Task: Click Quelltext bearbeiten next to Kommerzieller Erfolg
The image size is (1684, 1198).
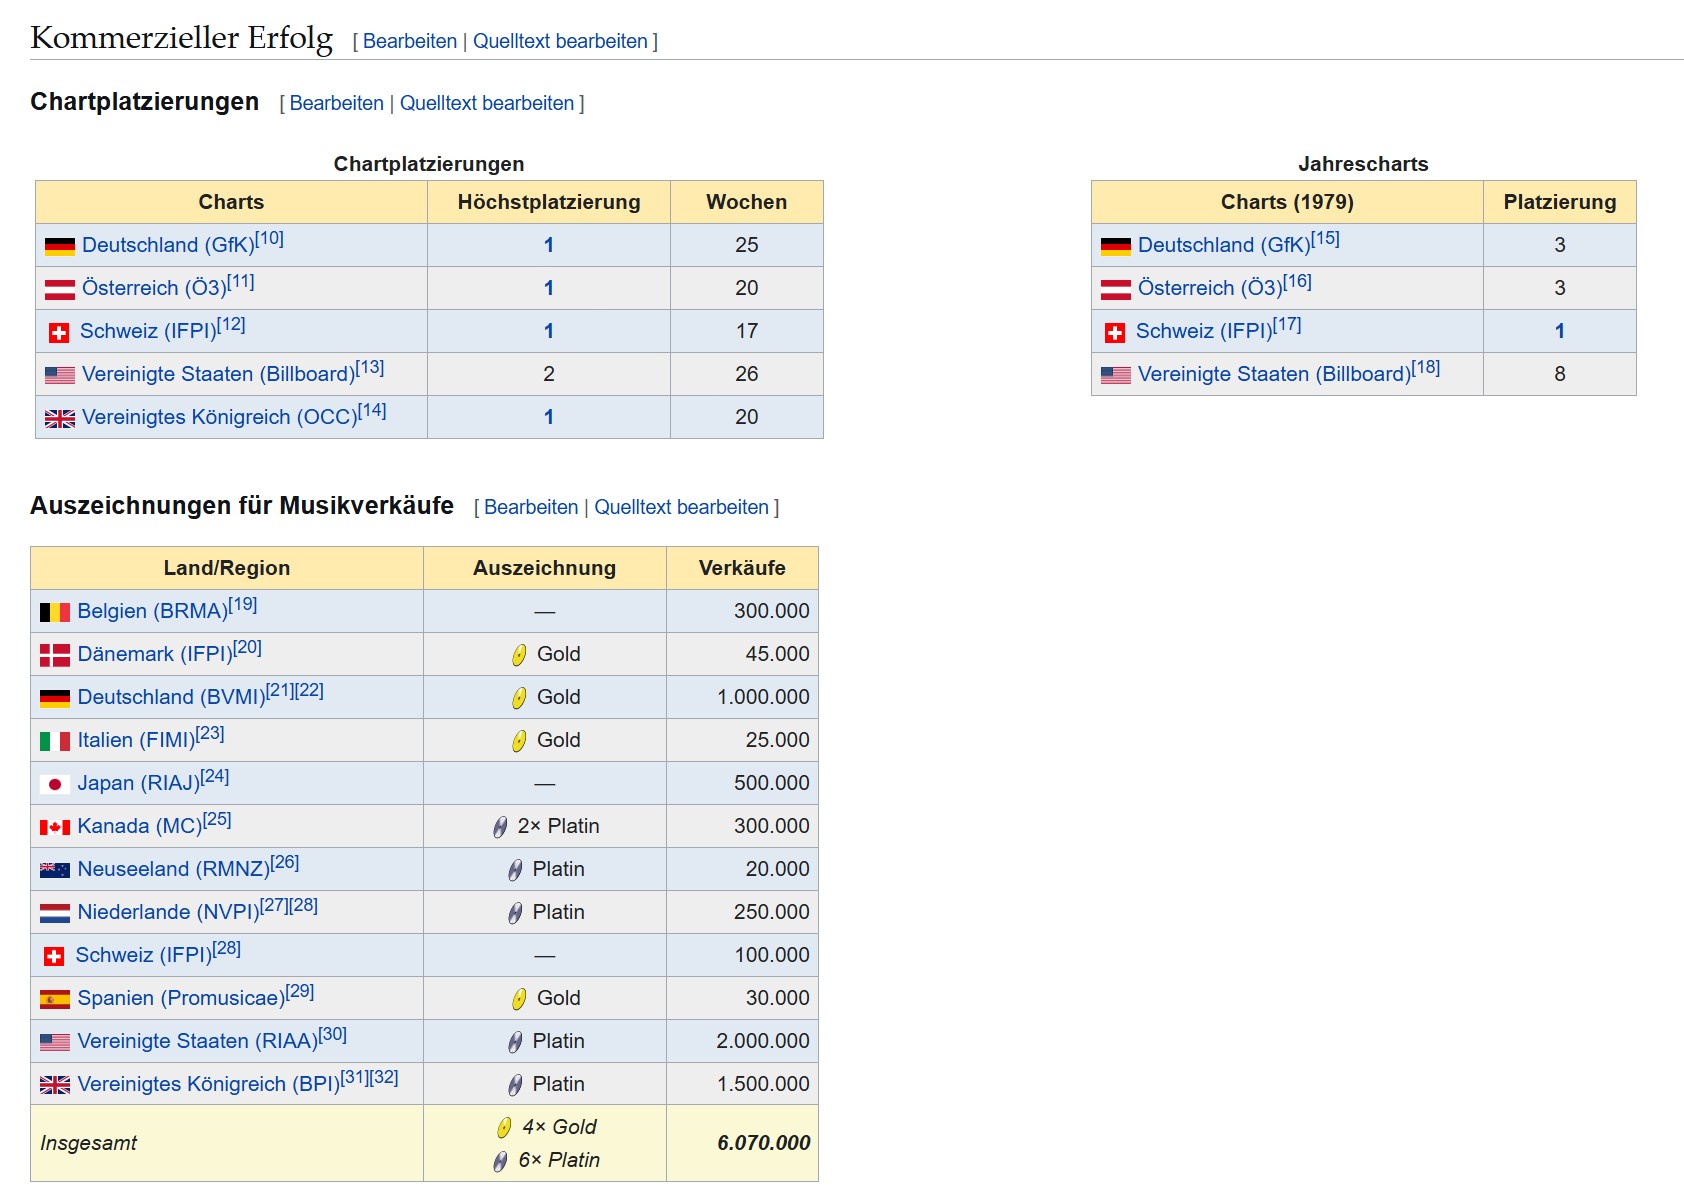Action: point(560,41)
